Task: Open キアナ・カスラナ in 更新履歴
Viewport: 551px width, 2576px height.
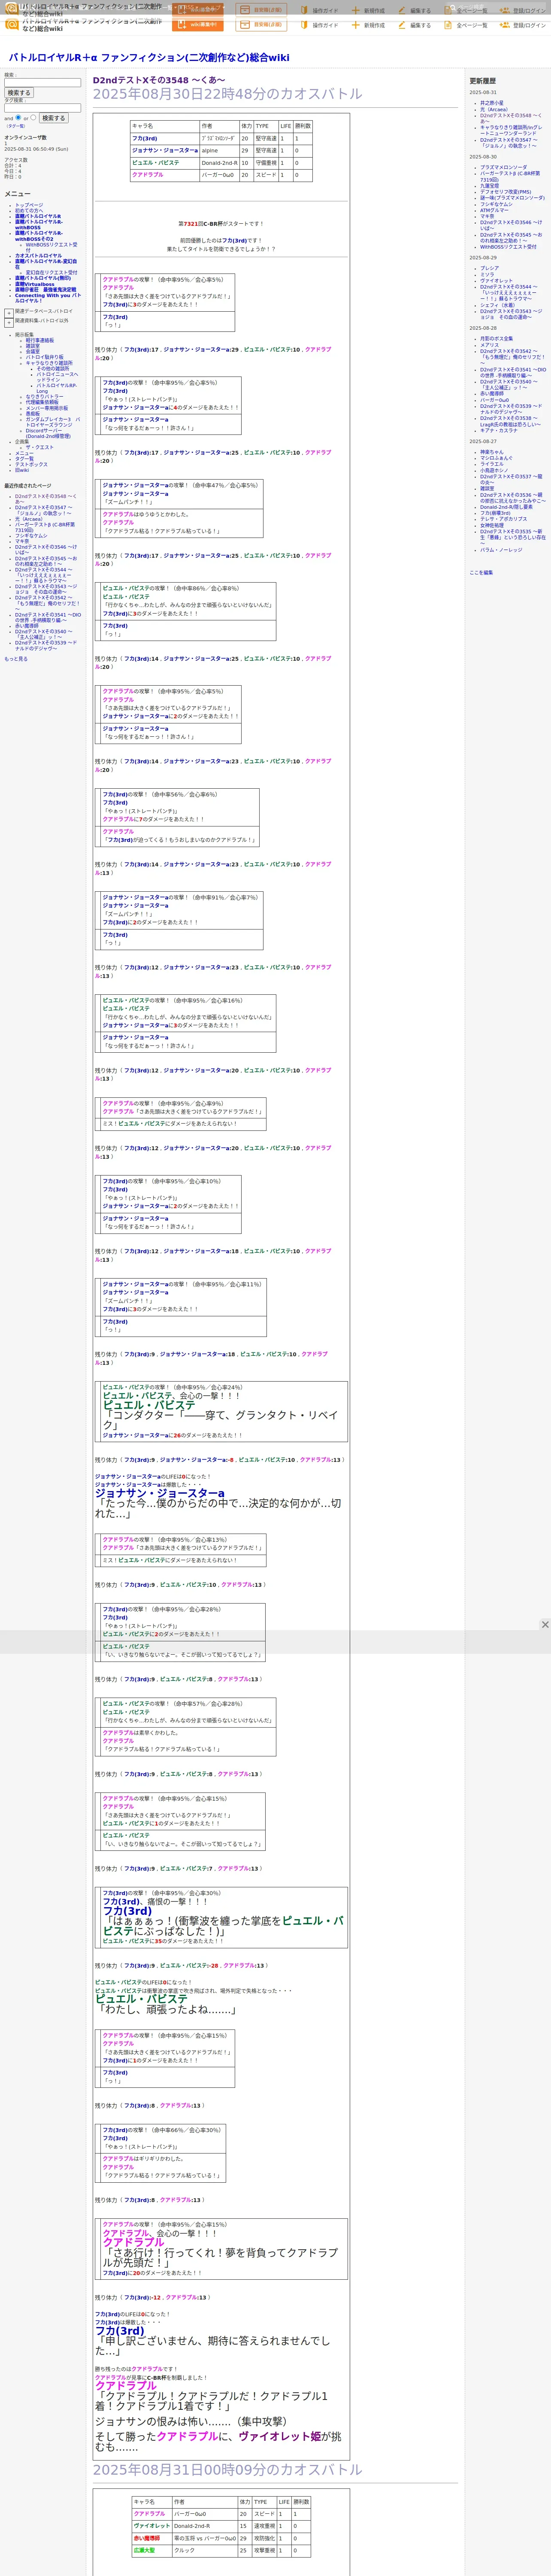Action: (x=499, y=430)
